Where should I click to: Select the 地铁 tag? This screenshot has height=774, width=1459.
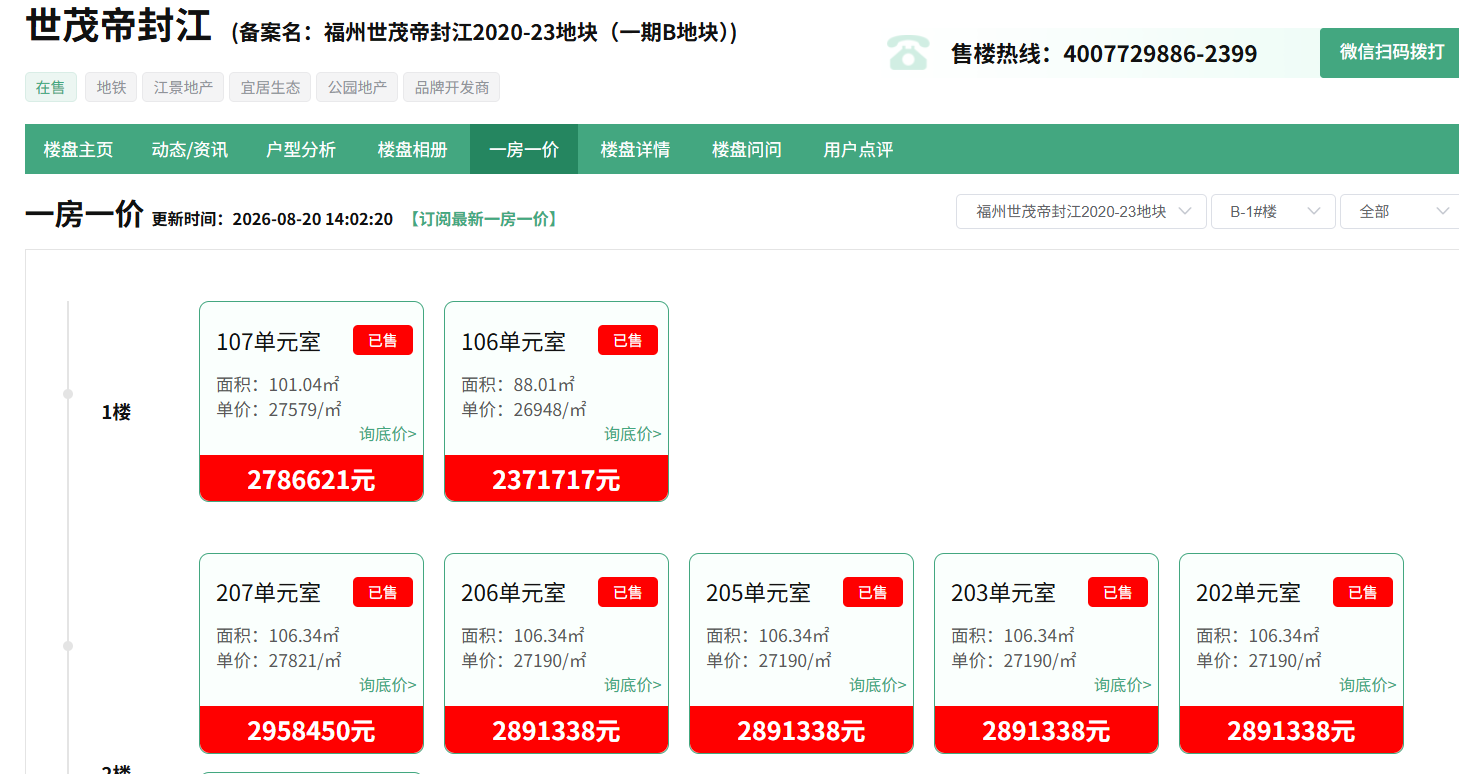[111, 87]
